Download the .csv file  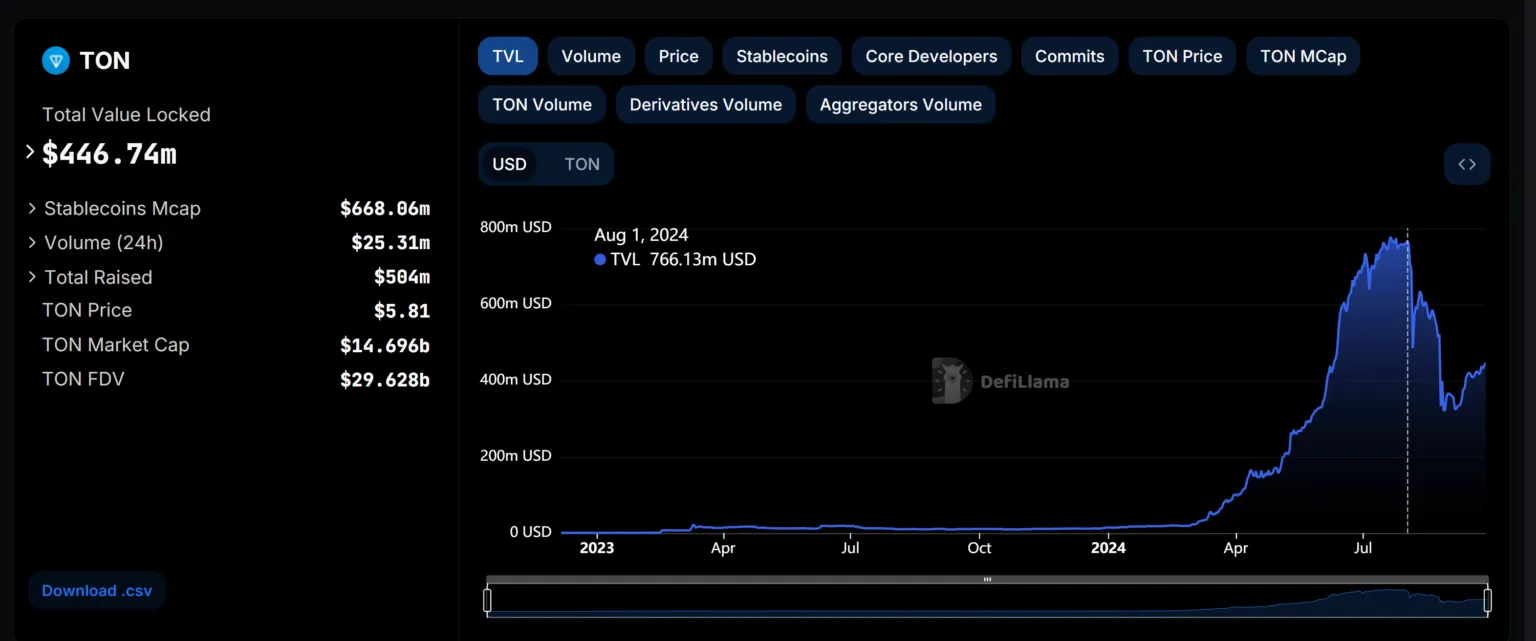point(97,591)
